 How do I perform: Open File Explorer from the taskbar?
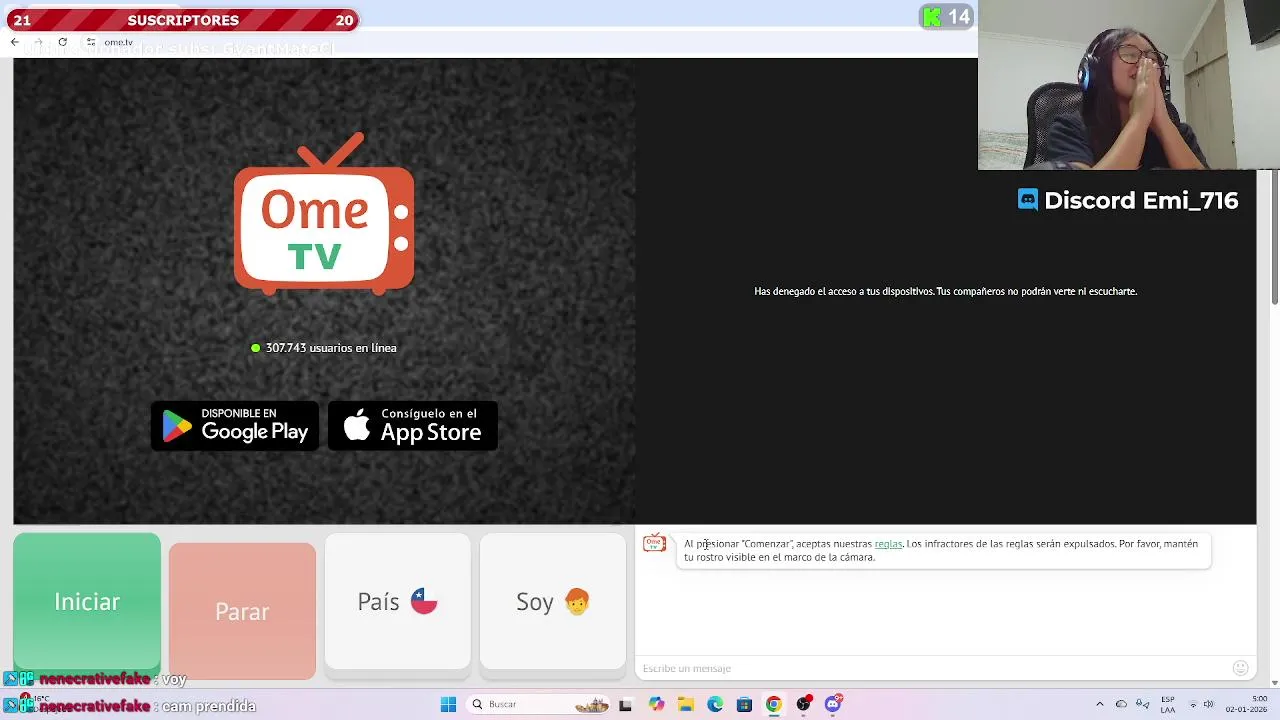[x=685, y=704]
